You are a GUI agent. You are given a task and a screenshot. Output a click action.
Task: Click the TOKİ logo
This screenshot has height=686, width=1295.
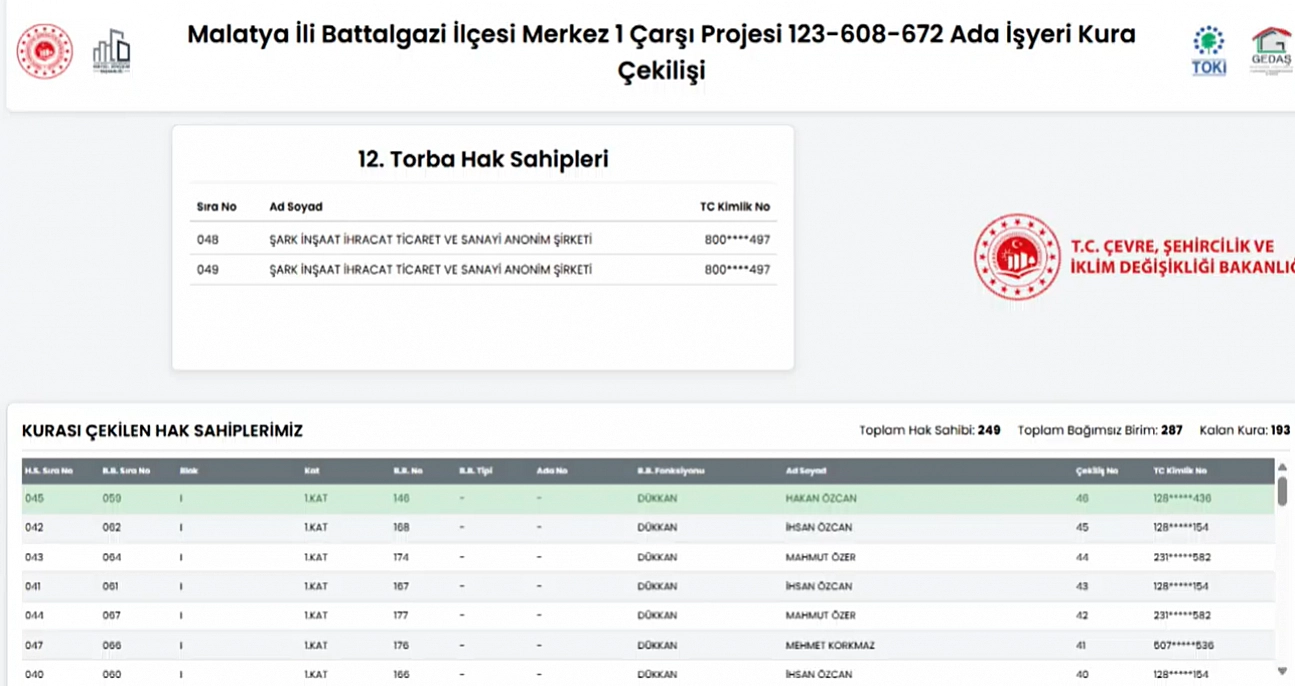(x=1208, y=51)
